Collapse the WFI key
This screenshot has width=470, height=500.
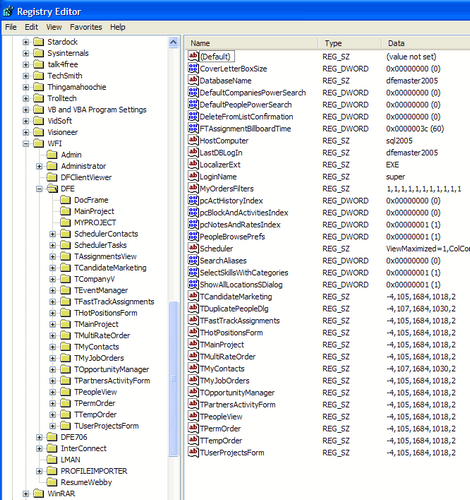point(26,144)
